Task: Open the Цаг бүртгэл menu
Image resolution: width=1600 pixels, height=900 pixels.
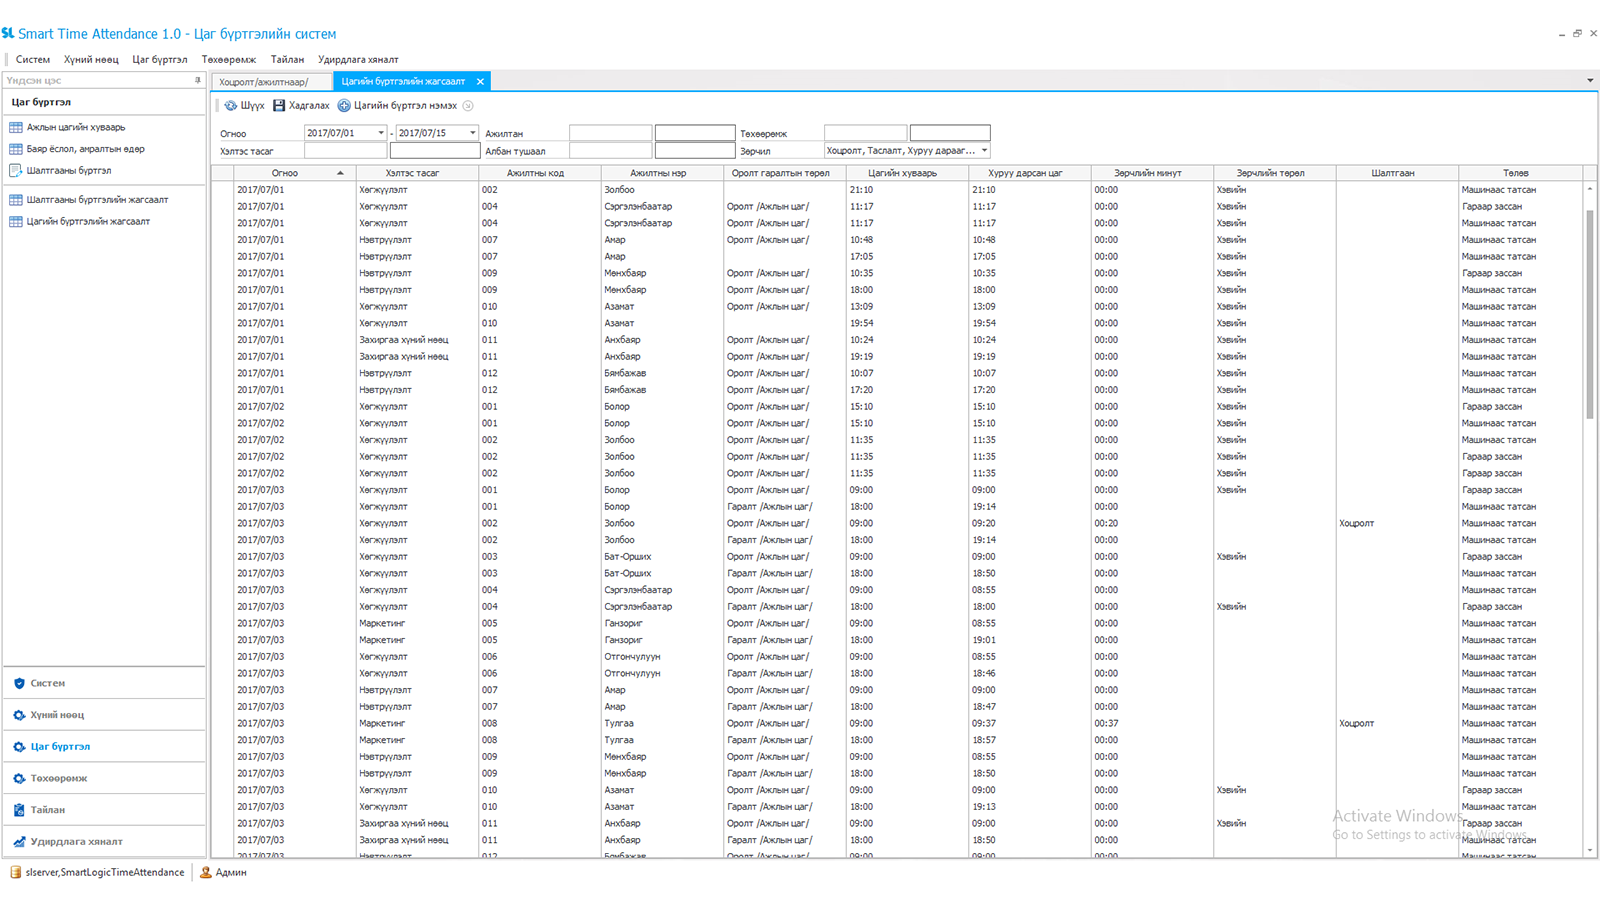Action: tap(160, 59)
